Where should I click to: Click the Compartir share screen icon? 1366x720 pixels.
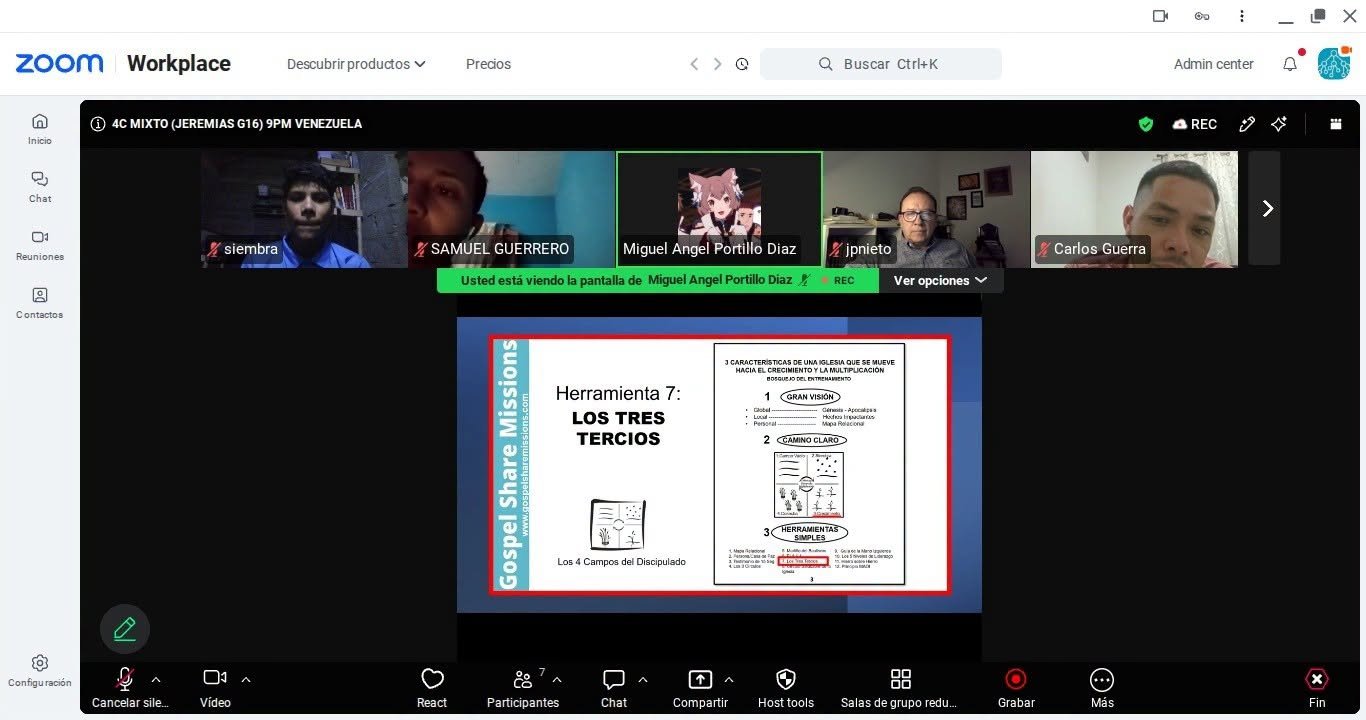pyautogui.click(x=700, y=680)
